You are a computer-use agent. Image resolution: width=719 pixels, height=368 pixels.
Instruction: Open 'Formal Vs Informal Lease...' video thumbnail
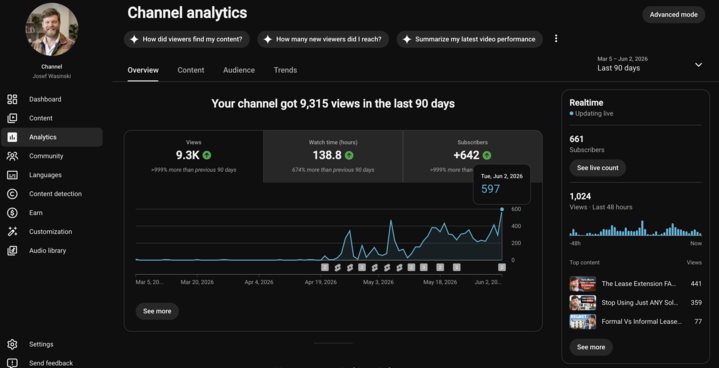click(x=583, y=321)
